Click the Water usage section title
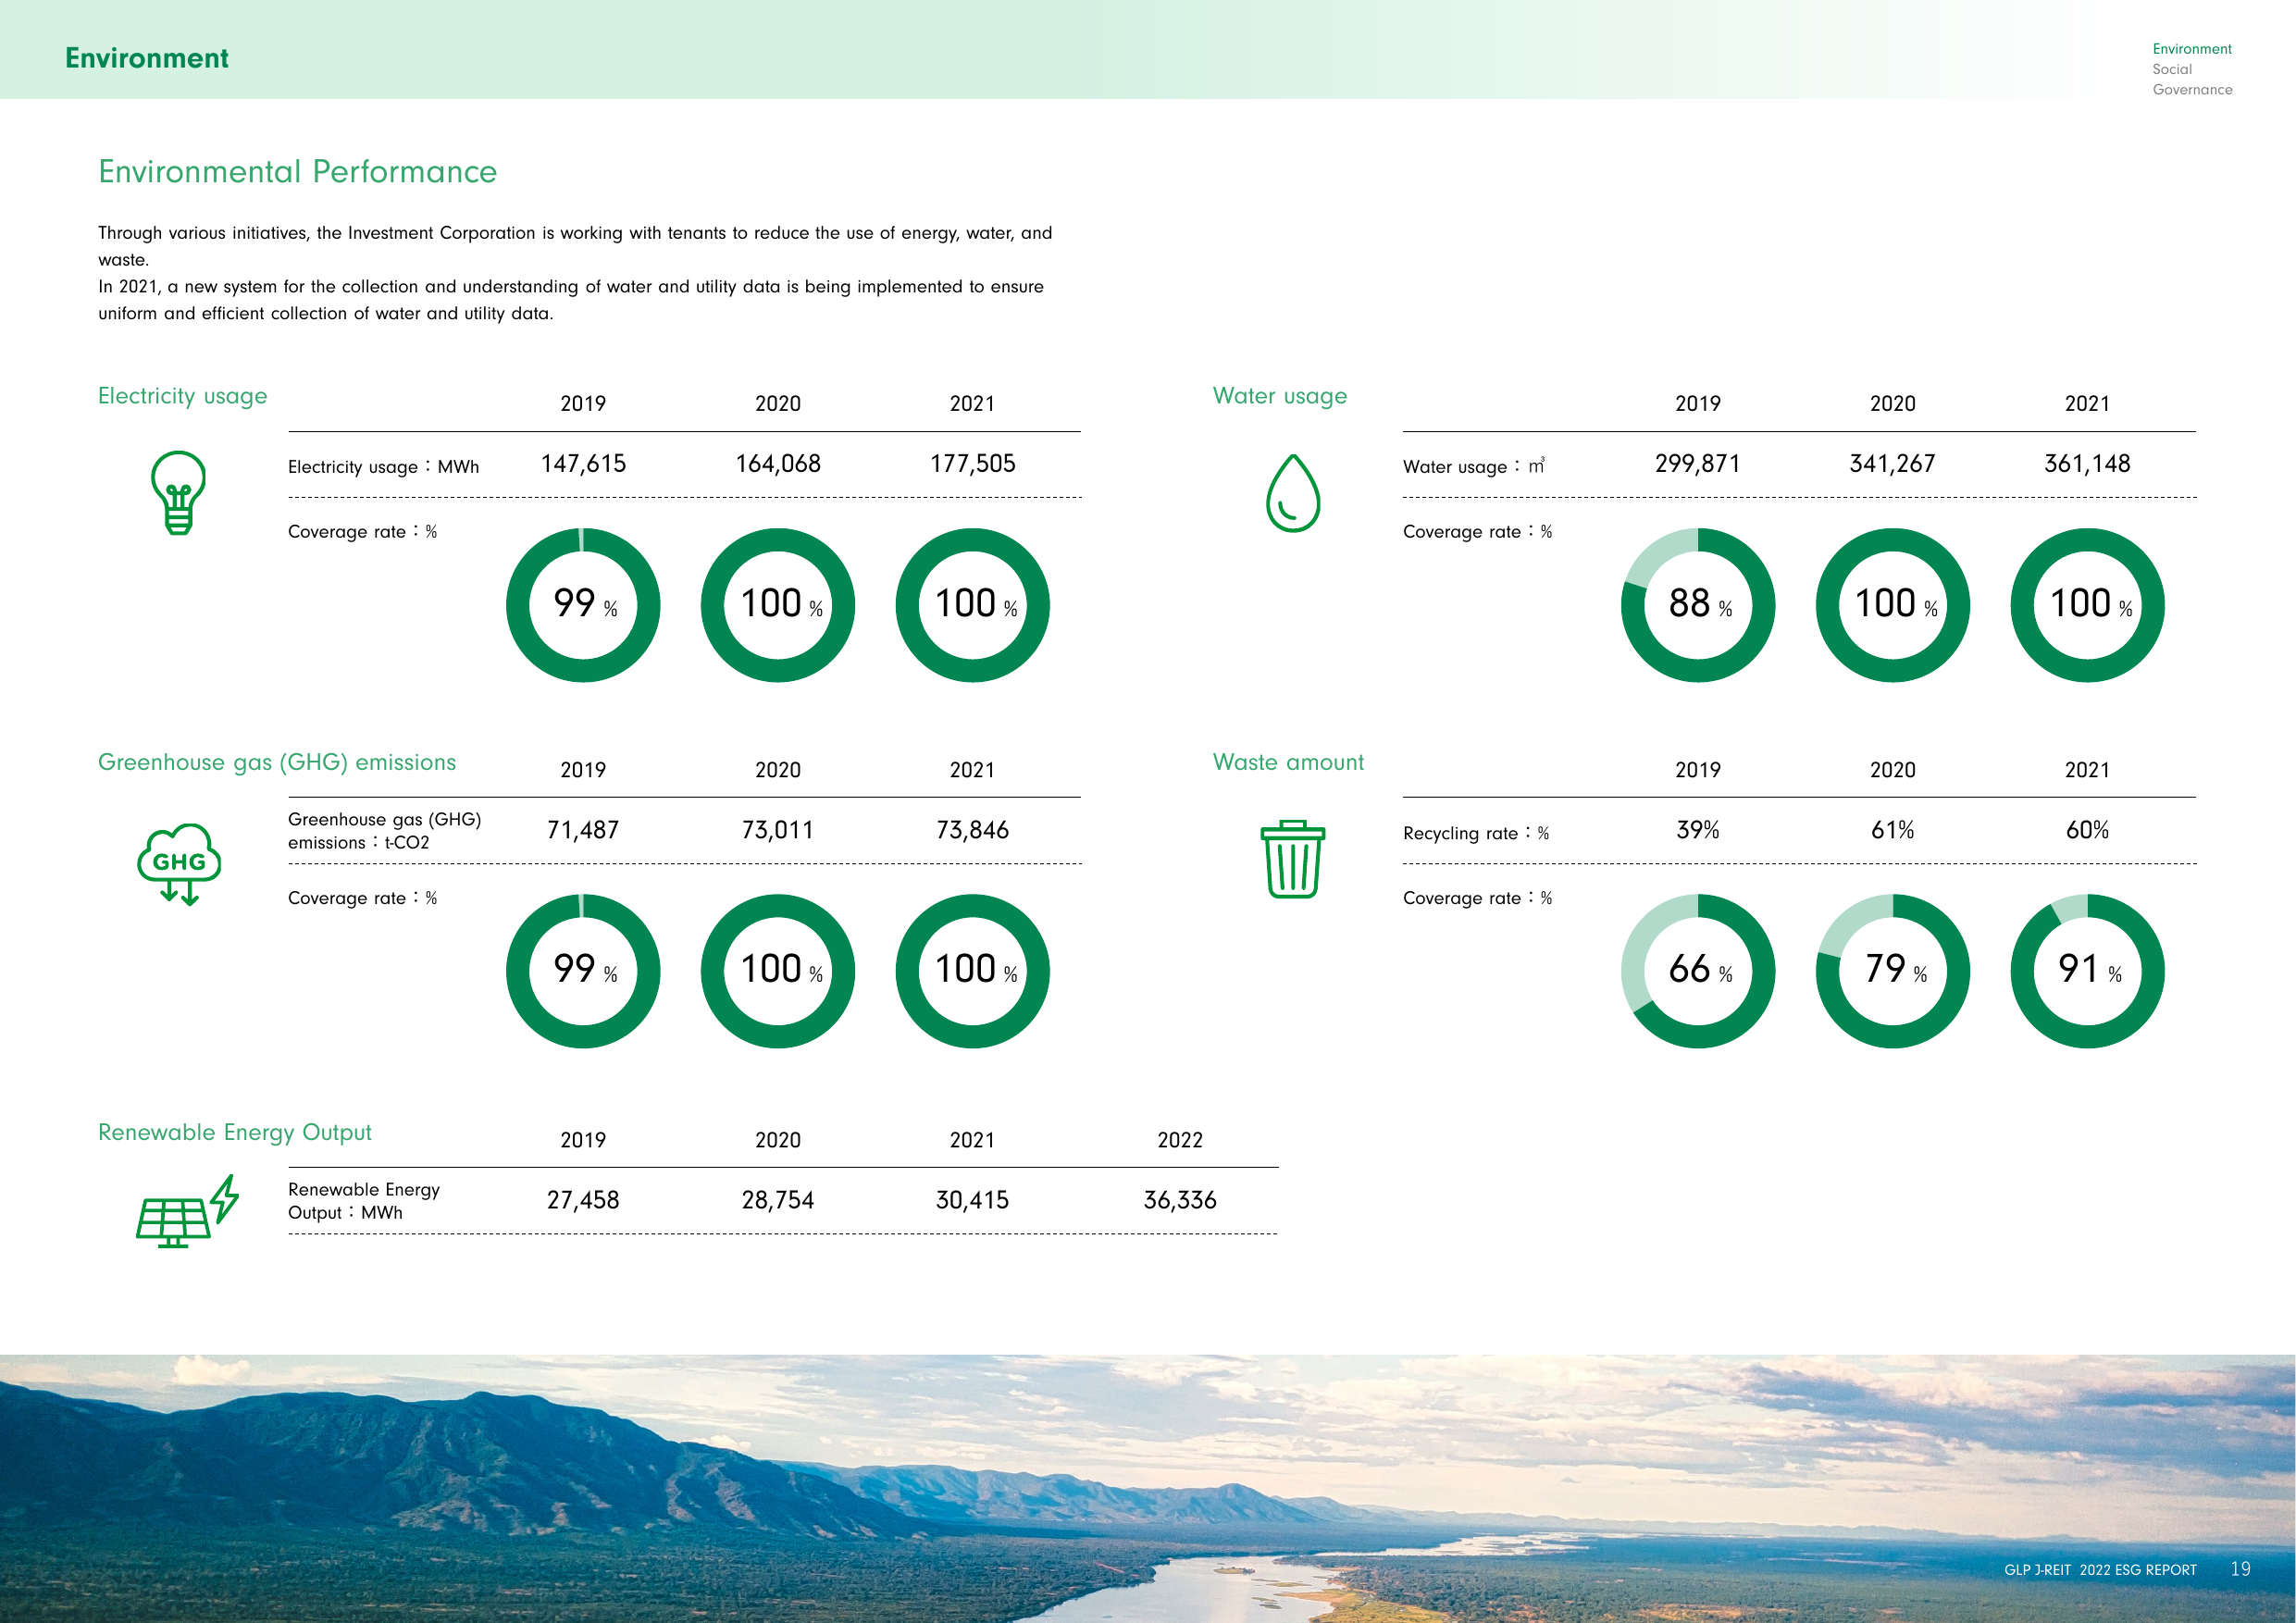Screen dimensions: 2296x1623 1280,396
